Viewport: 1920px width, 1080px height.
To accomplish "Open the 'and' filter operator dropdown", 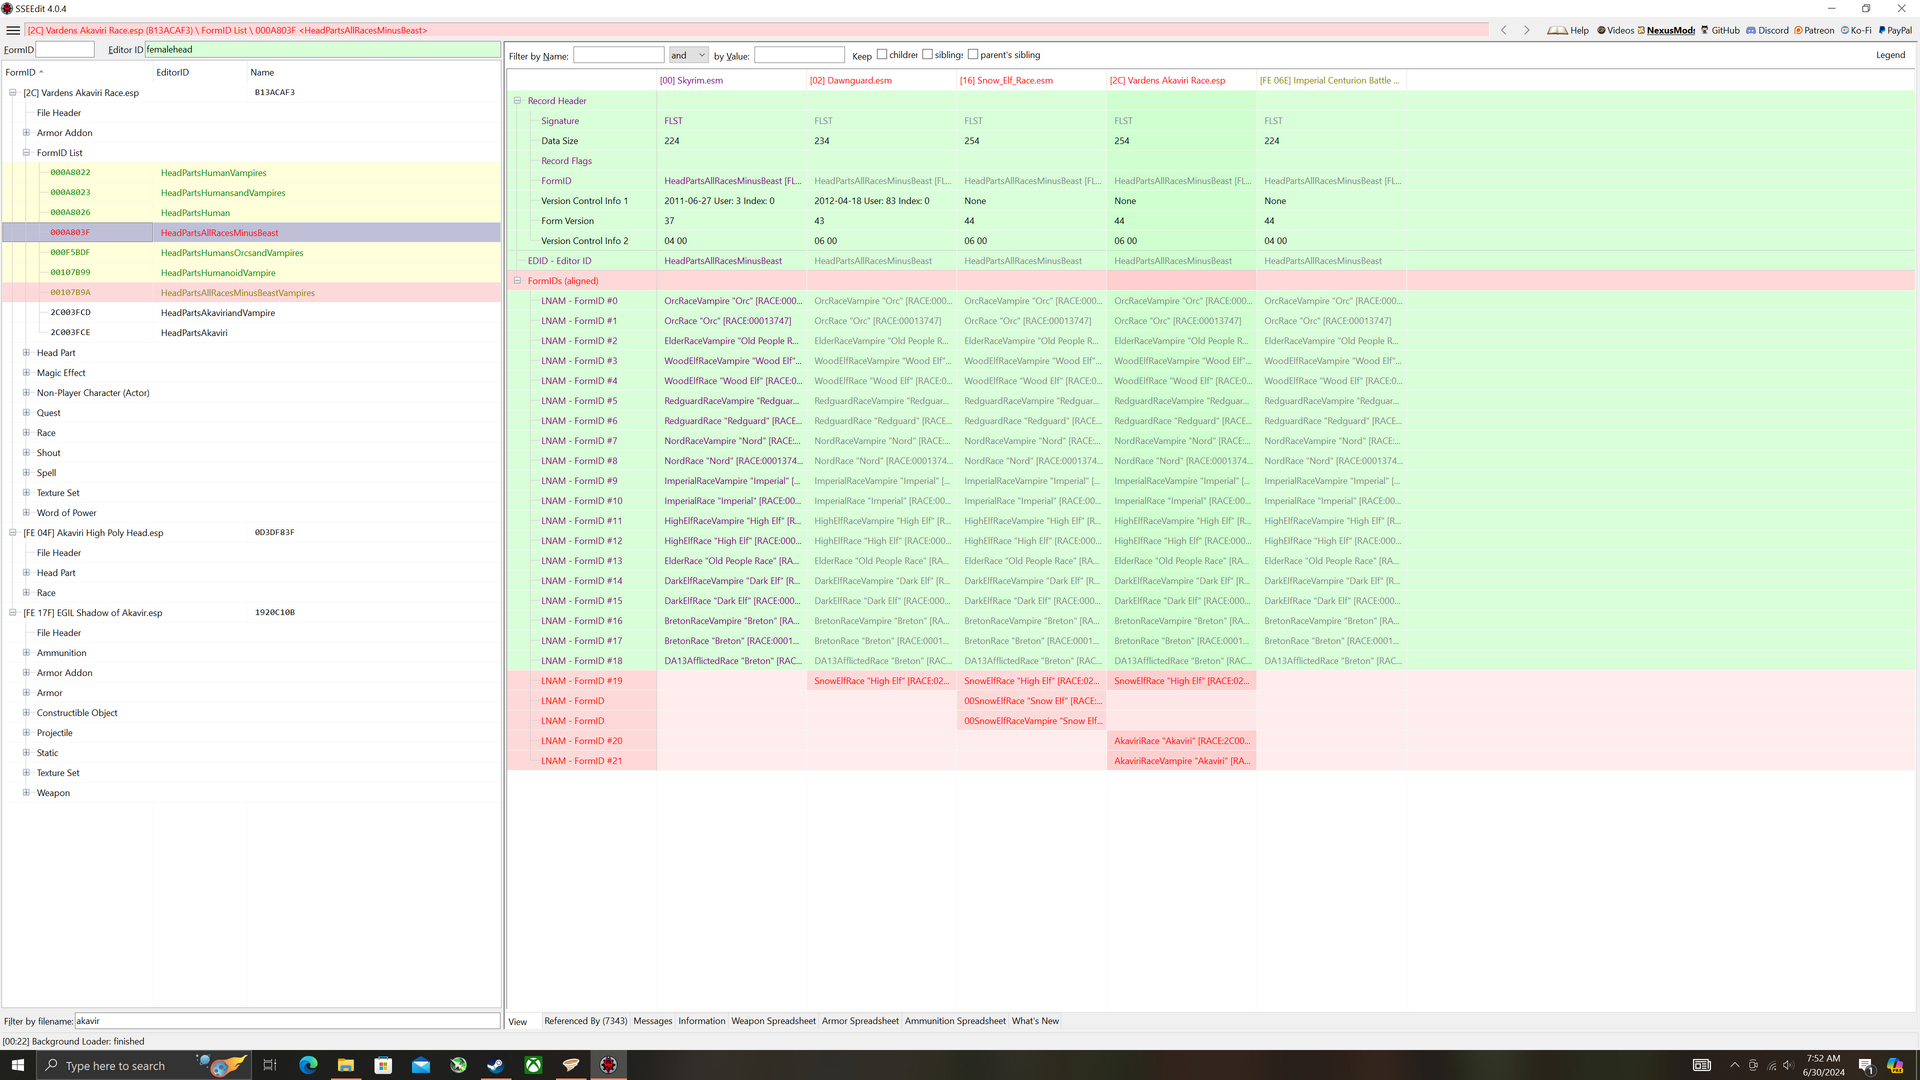I will [x=689, y=55].
